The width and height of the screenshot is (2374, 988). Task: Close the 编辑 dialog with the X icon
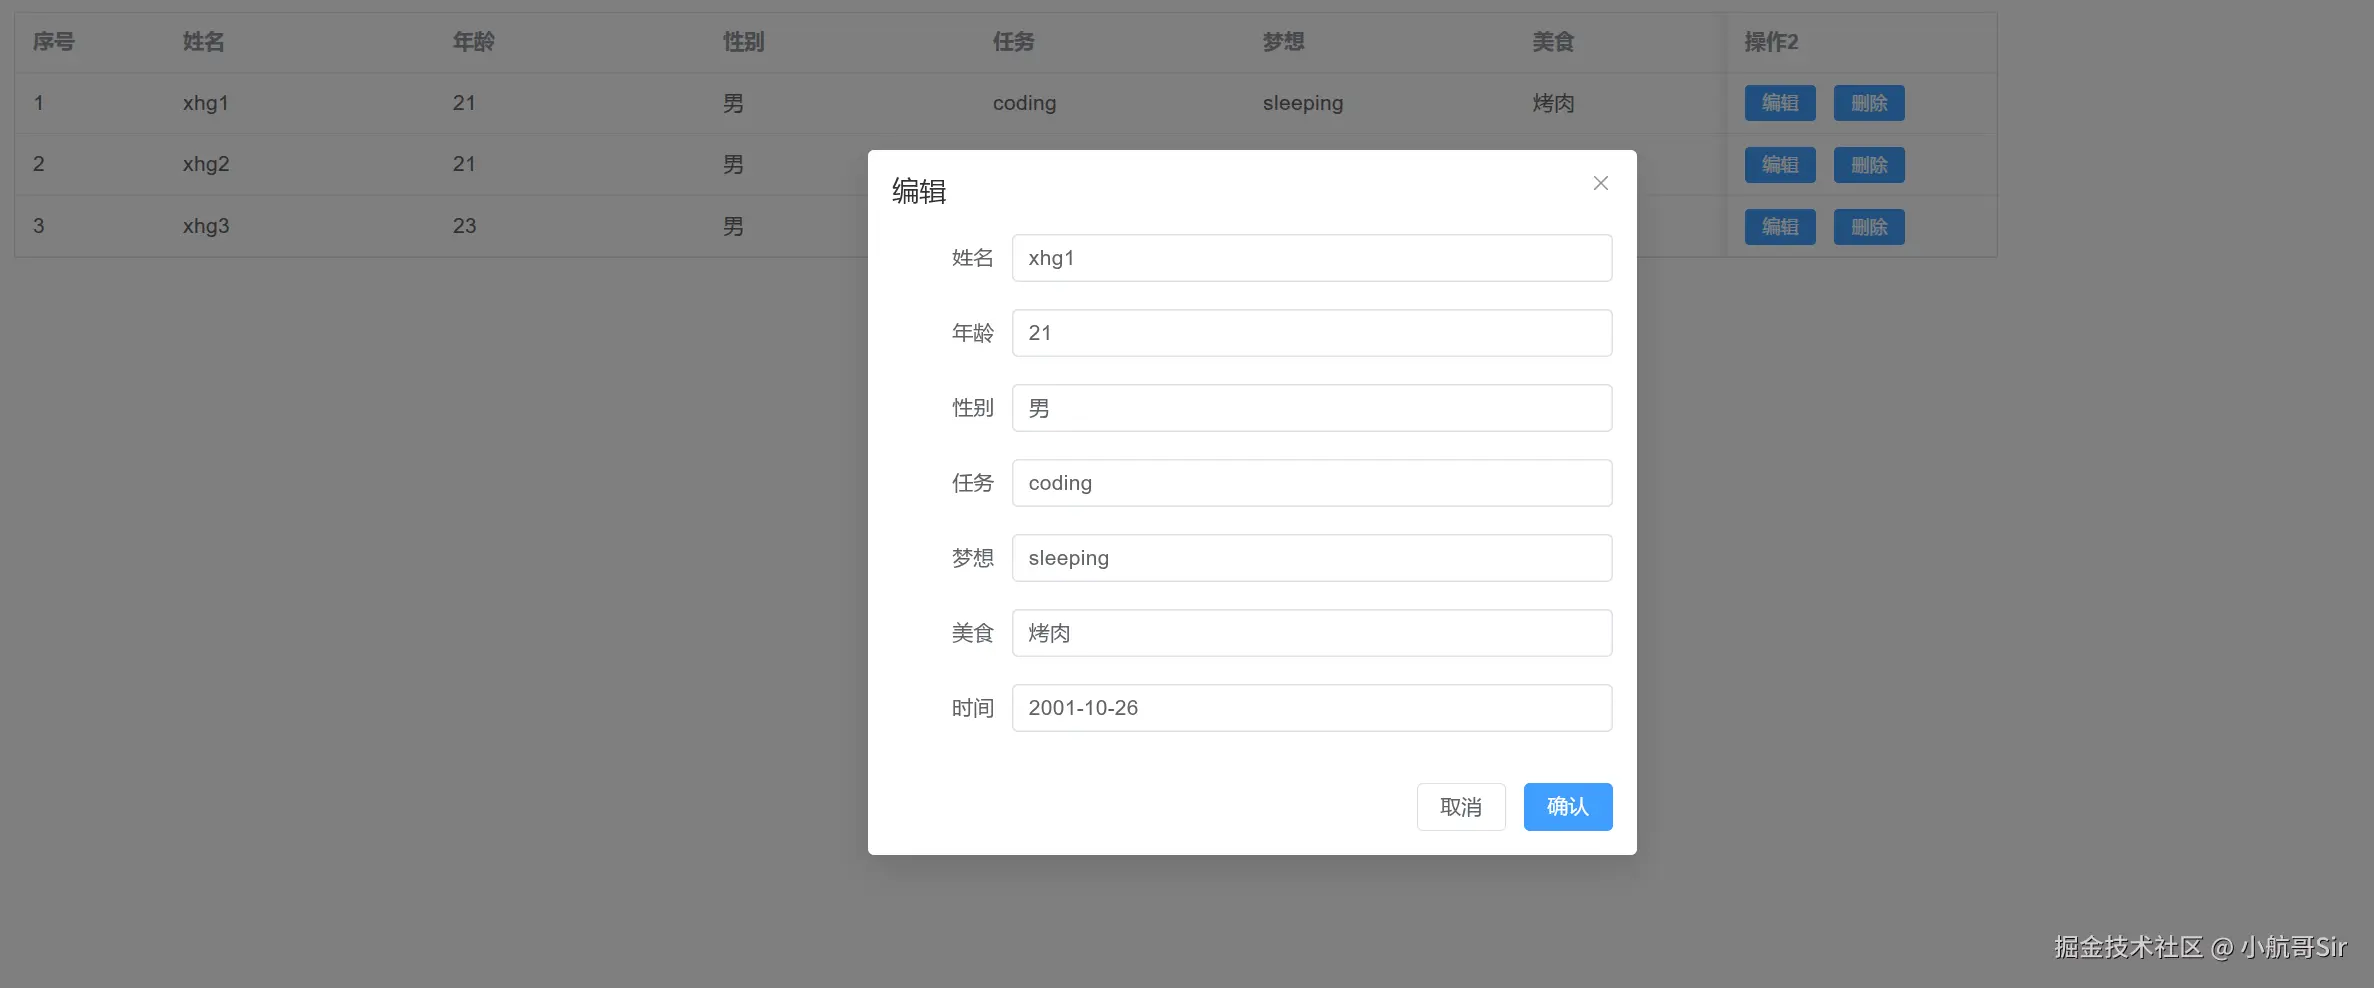coord(1600,183)
